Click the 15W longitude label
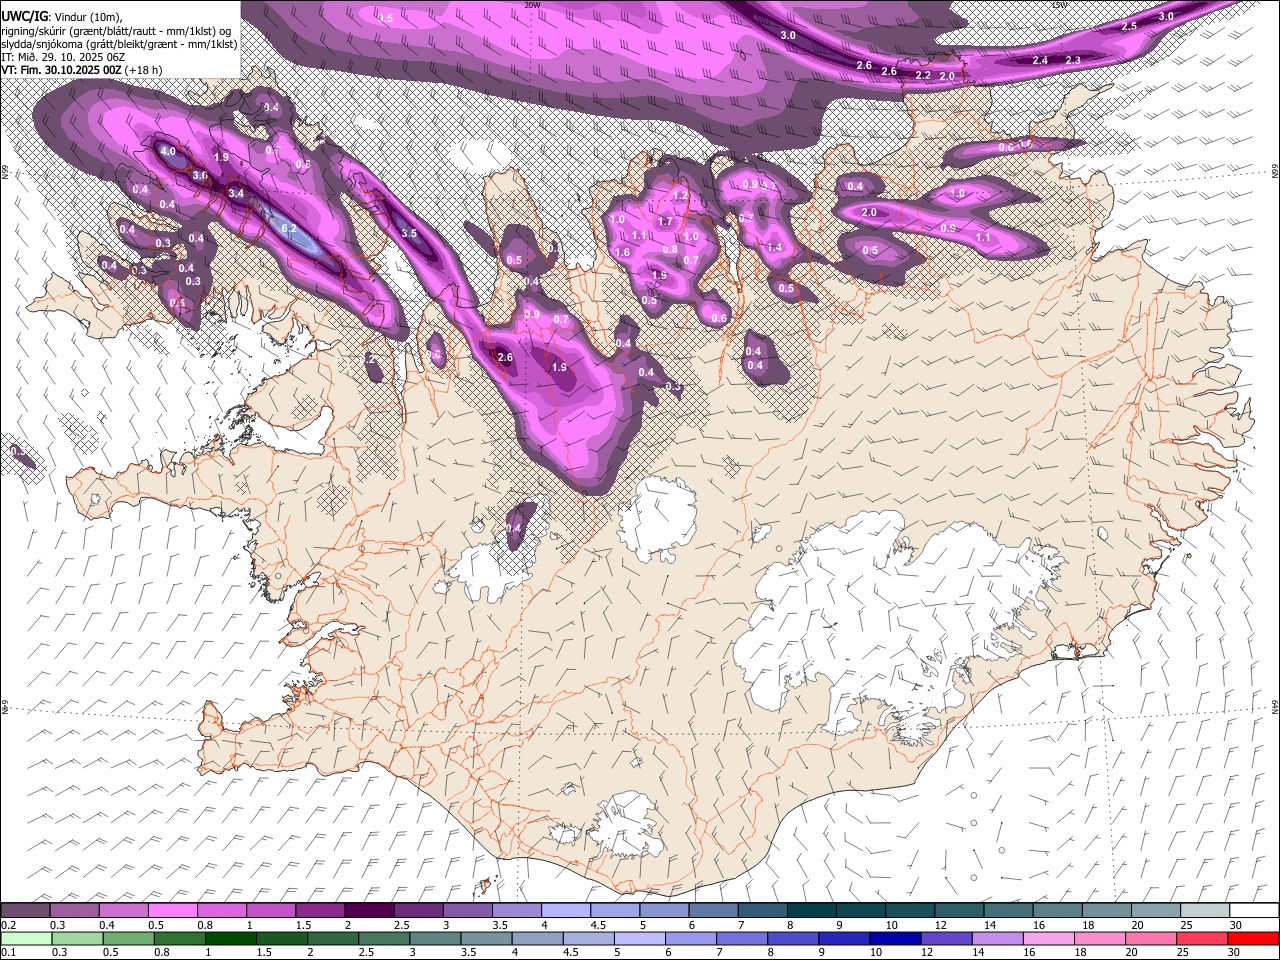 1060,5
